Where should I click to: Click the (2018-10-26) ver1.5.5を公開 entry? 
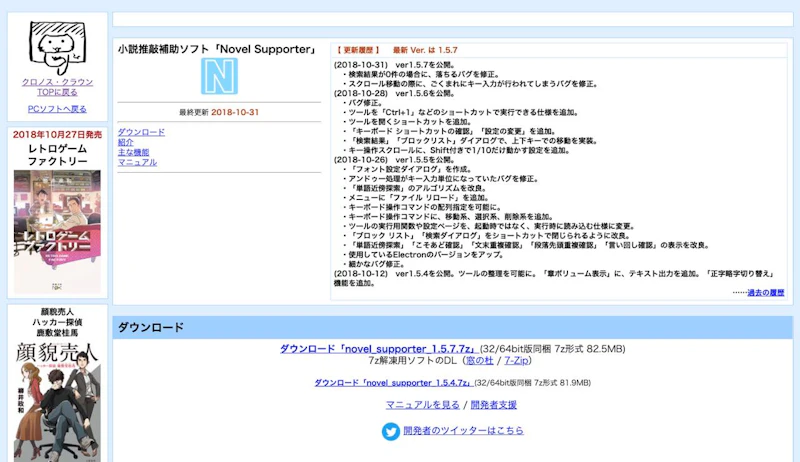[x=395, y=160]
